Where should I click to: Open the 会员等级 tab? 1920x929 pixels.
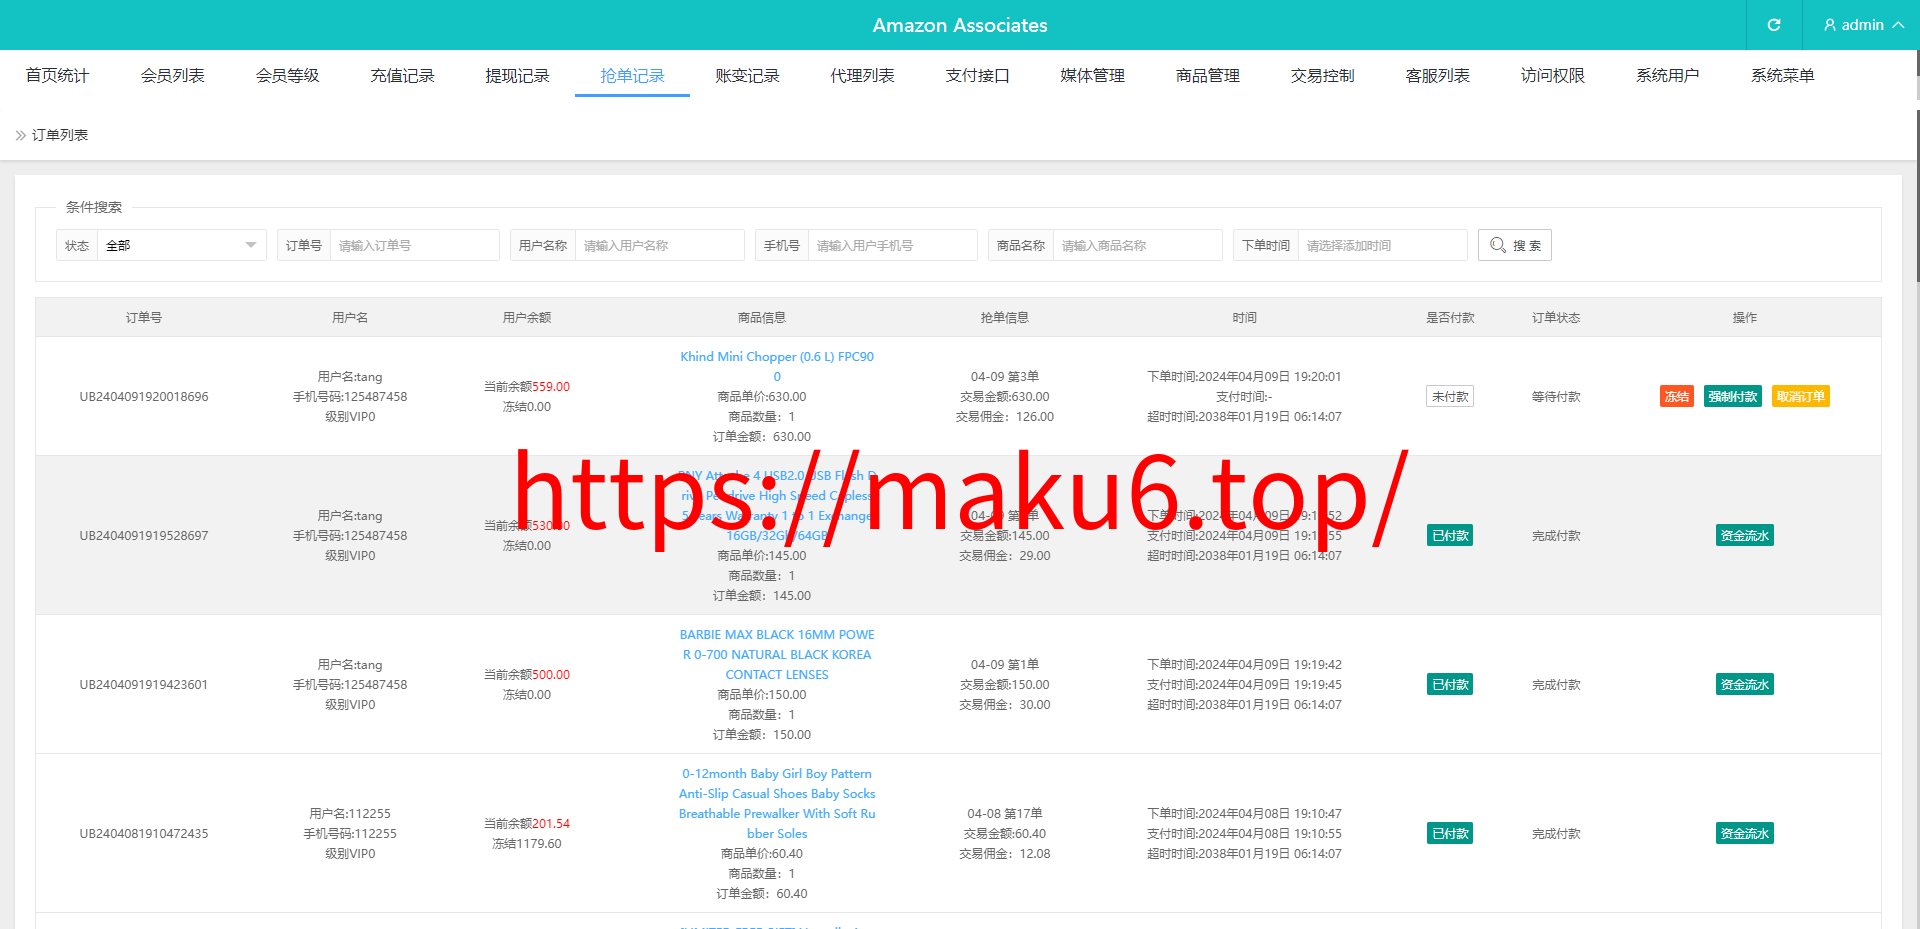[x=287, y=75]
